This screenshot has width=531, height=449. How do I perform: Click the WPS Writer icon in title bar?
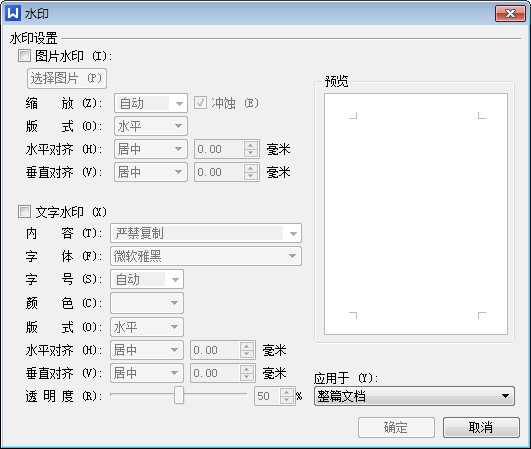13,14
